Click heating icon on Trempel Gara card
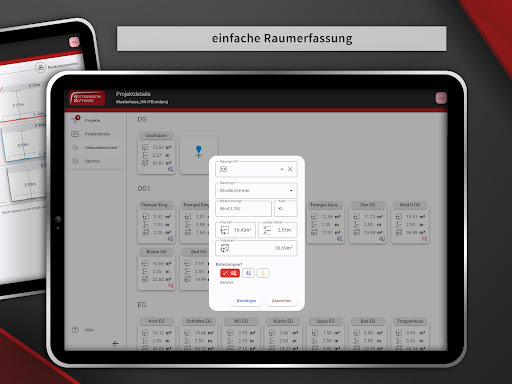Viewport: 512px width, 384px height. pos(340,239)
